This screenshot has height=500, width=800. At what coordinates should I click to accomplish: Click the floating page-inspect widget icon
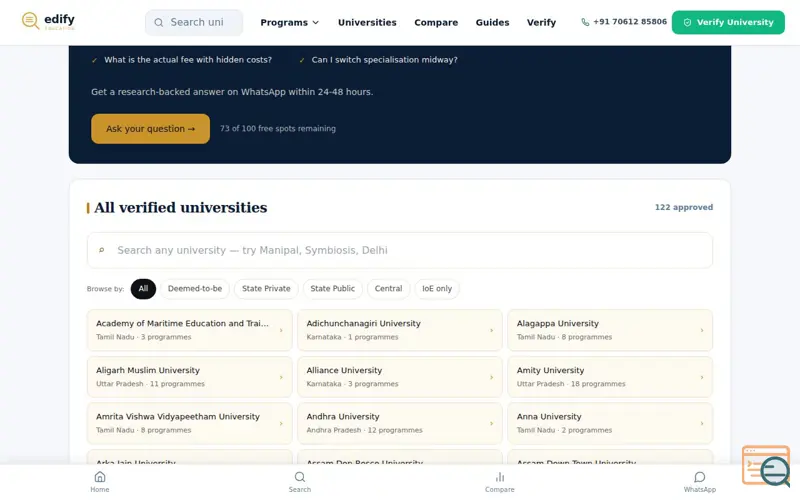point(766,465)
